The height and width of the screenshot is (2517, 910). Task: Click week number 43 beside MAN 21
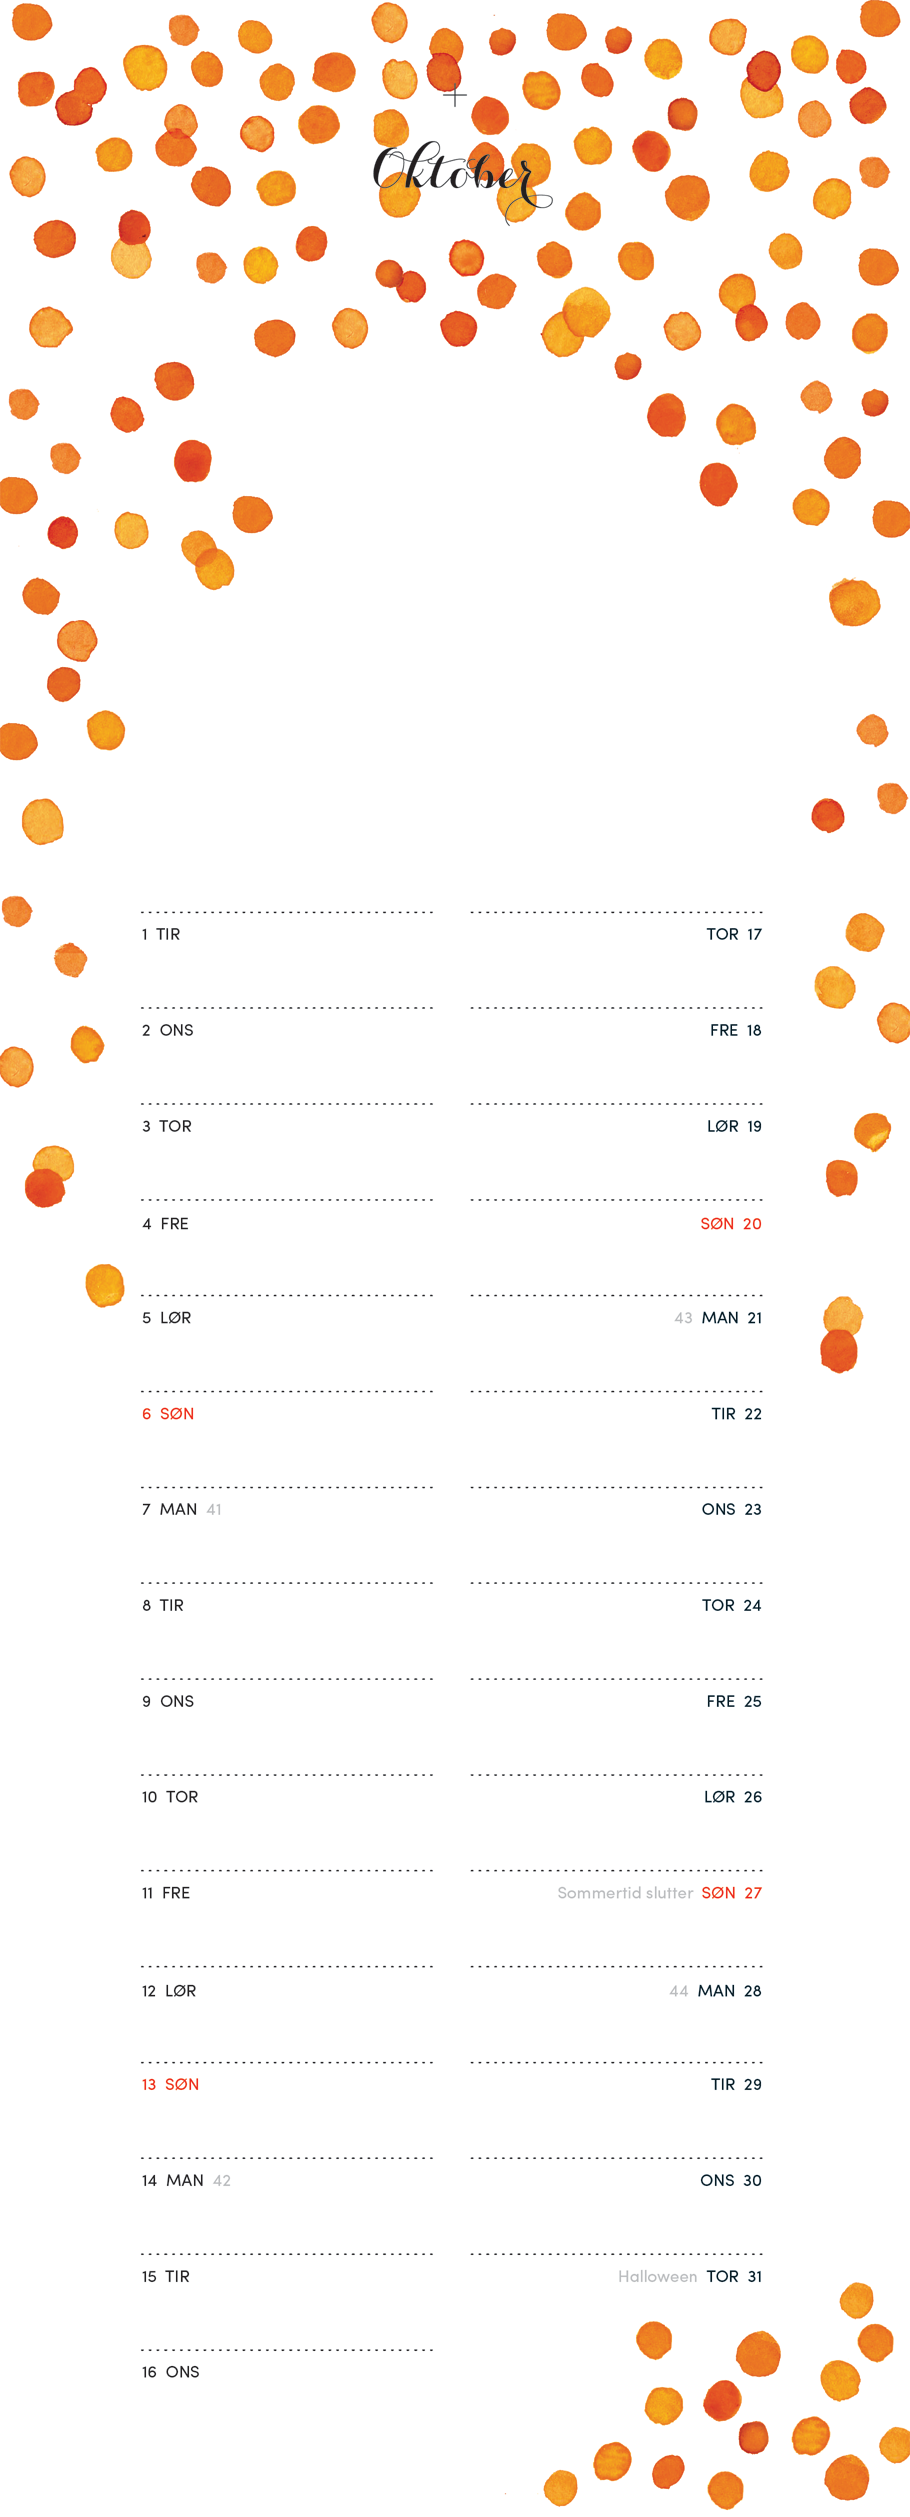coord(683,1318)
